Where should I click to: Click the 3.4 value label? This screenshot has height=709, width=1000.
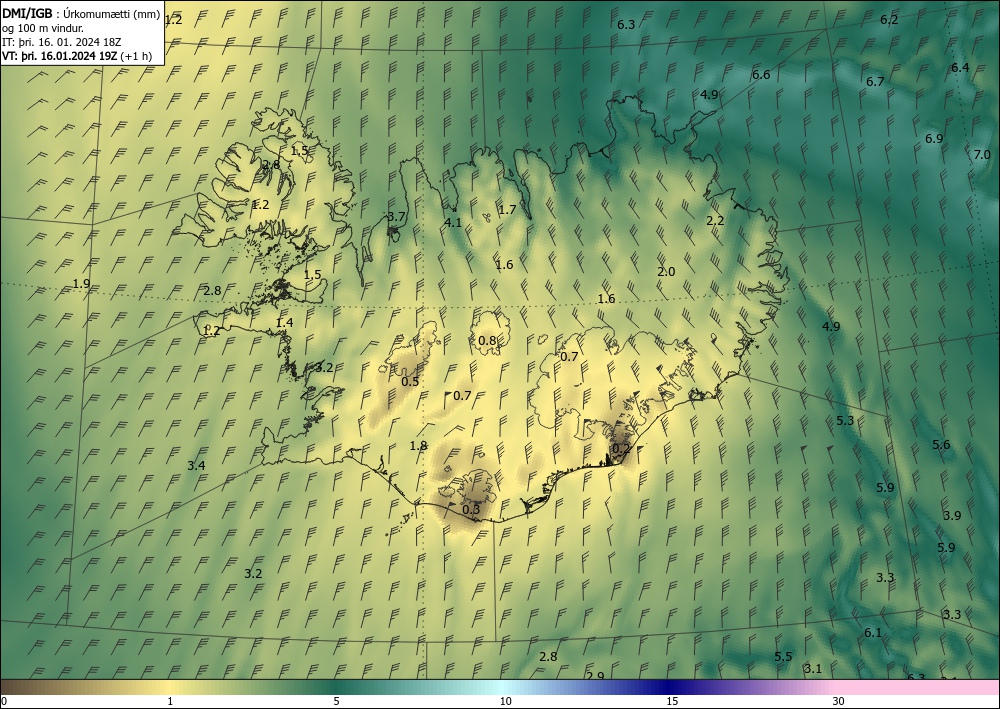tap(196, 465)
